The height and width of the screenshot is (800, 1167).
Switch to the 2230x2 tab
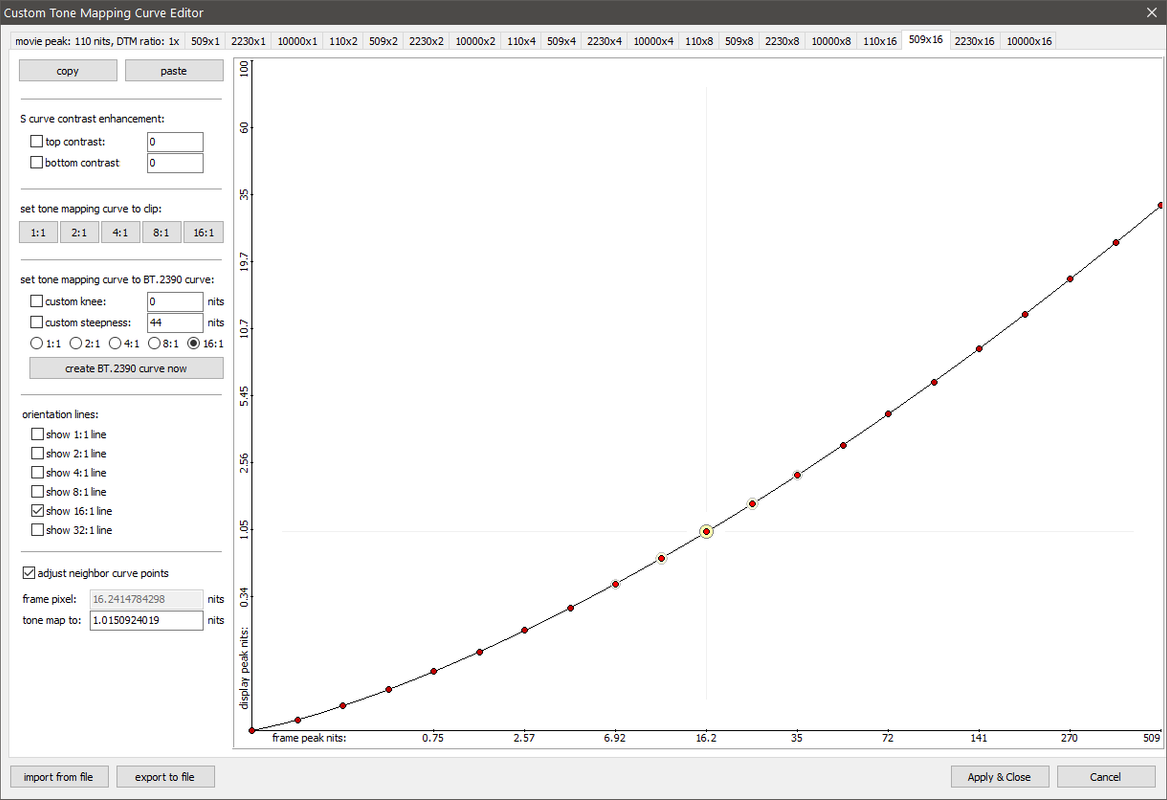click(426, 41)
